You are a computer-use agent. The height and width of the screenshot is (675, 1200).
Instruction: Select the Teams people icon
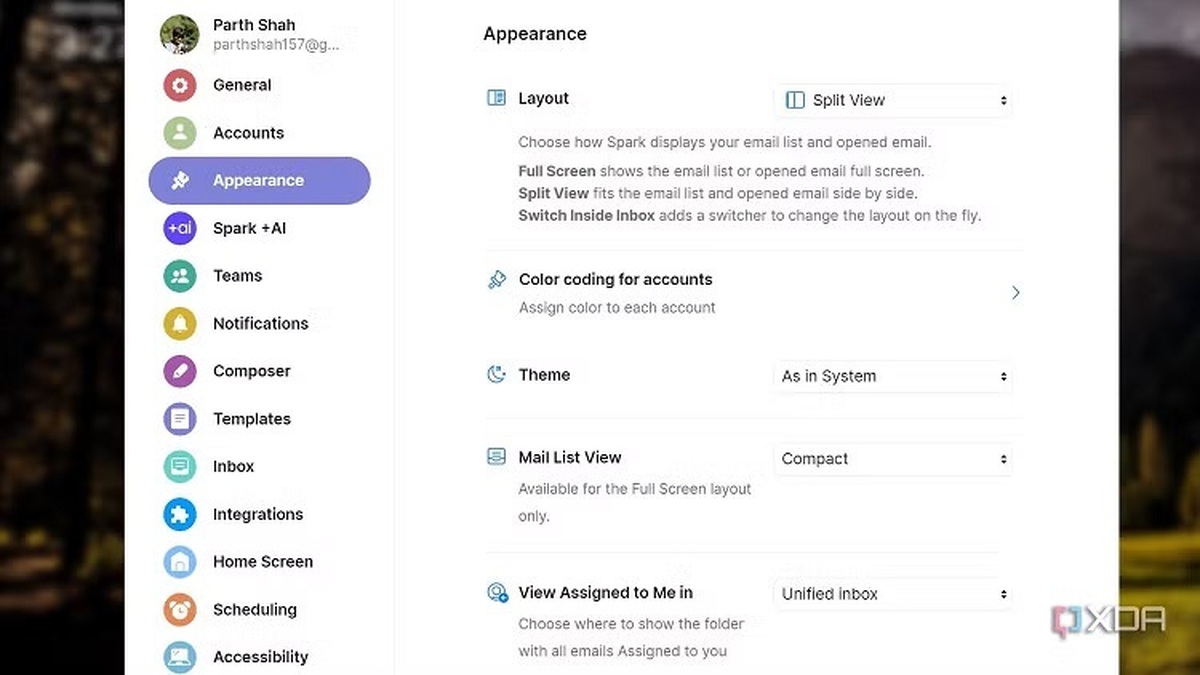point(180,276)
